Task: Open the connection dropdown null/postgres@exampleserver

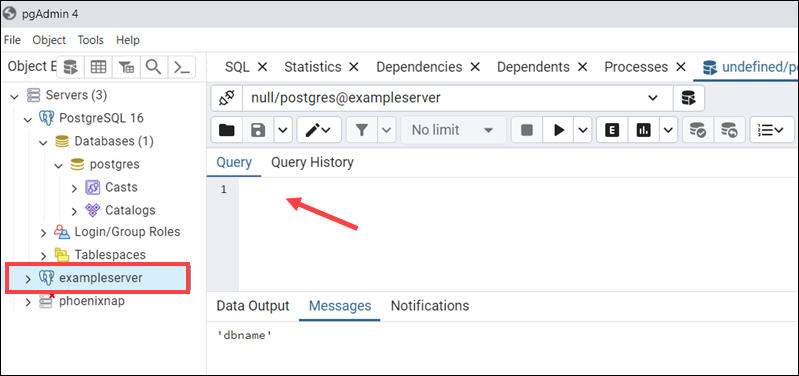Action: click(x=458, y=98)
